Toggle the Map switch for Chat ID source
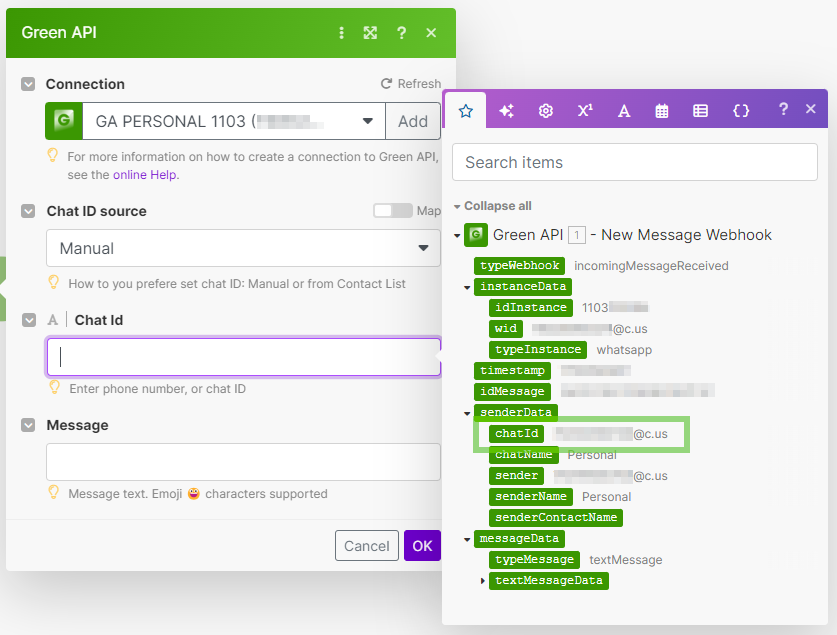The width and height of the screenshot is (837, 635). 392,211
